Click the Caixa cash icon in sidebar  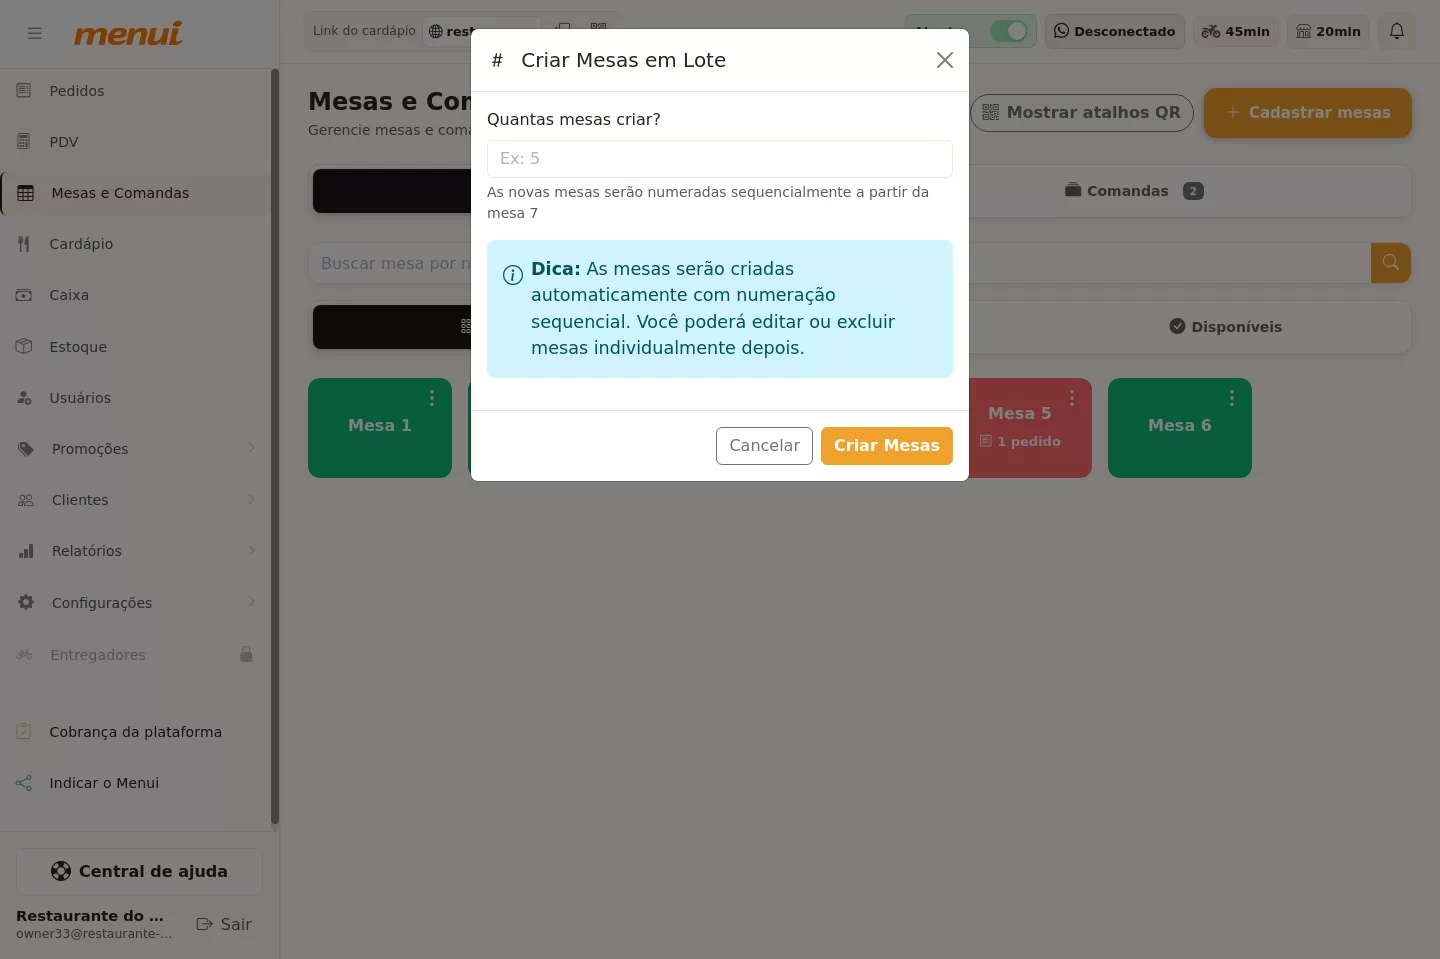(25, 295)
